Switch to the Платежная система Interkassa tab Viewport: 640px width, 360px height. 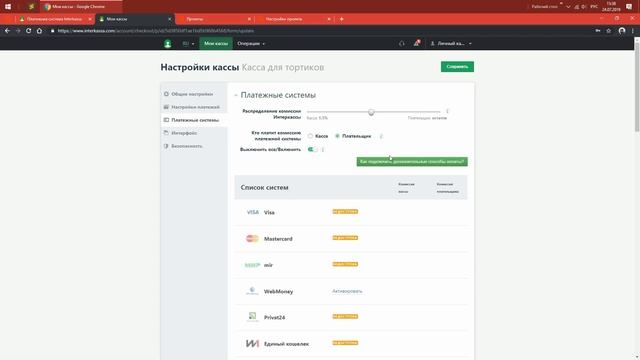pos(55,19)
